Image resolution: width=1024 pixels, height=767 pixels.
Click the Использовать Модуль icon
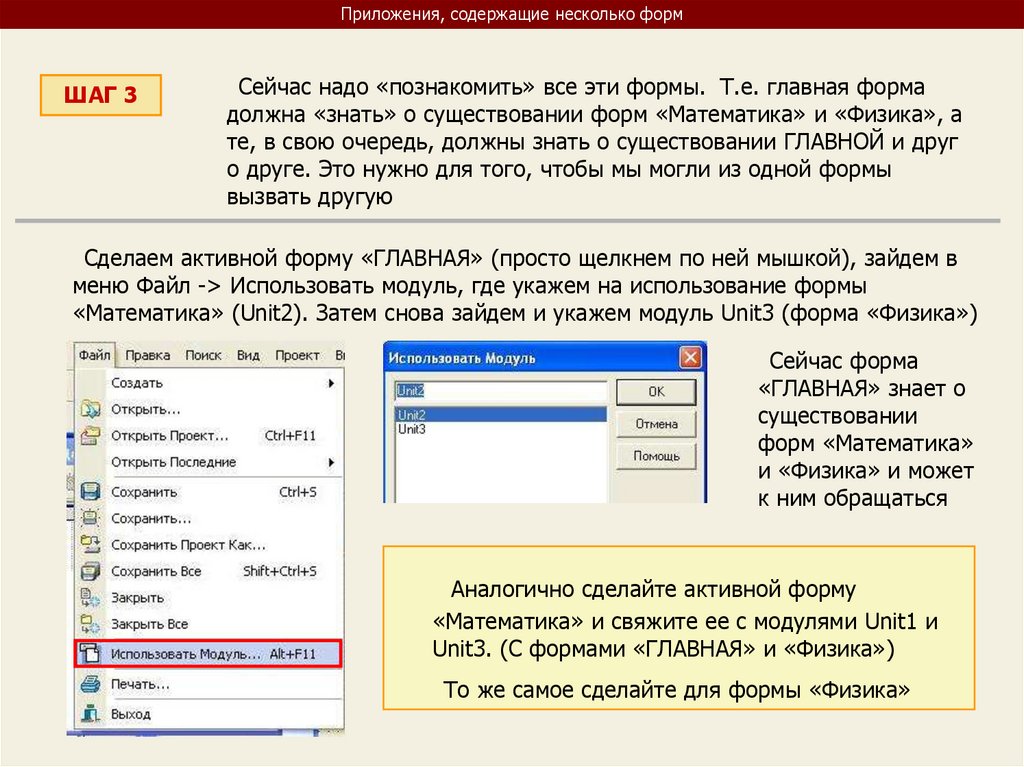click(90, 653)
